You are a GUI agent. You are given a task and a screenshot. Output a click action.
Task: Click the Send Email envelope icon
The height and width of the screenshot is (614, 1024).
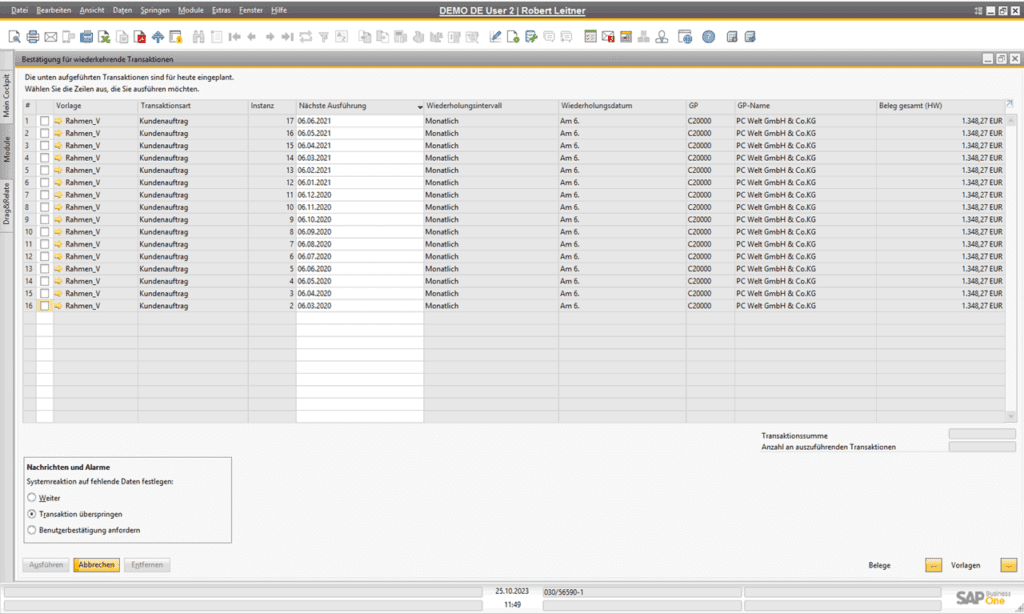pos(50,37)
